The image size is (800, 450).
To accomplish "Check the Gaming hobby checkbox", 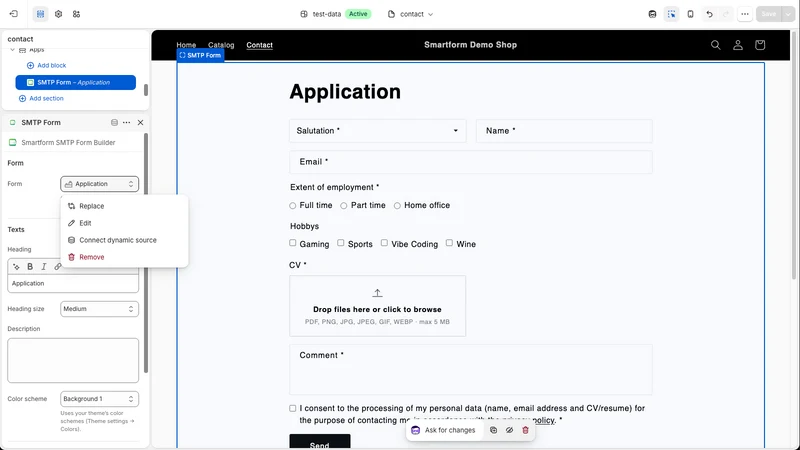I will tap(293, 243).
